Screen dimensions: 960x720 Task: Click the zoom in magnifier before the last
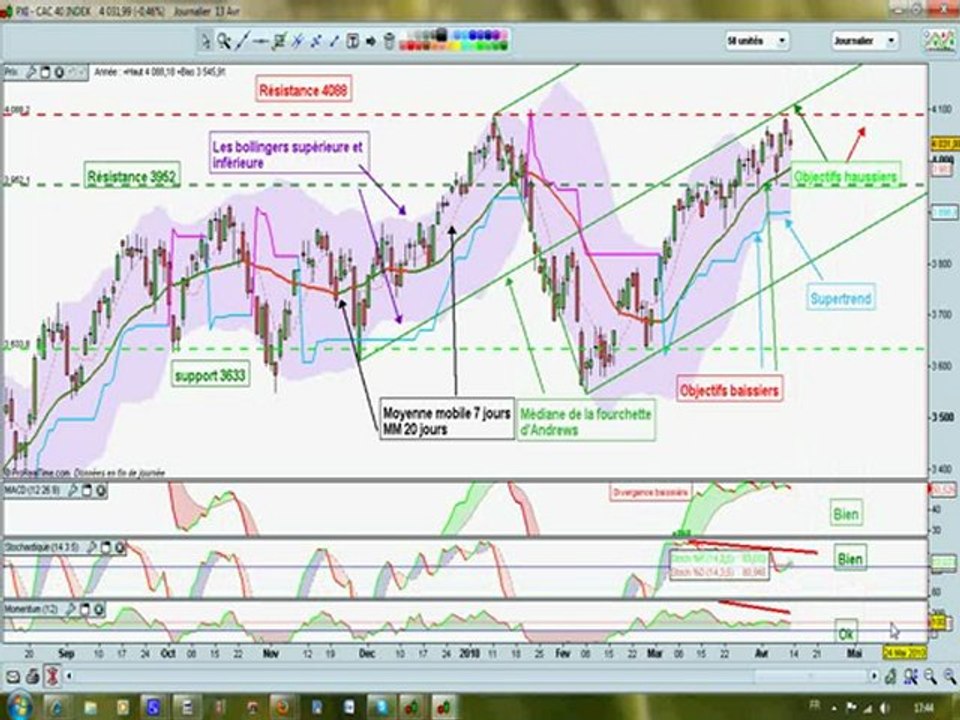click(x=930, y=677)
